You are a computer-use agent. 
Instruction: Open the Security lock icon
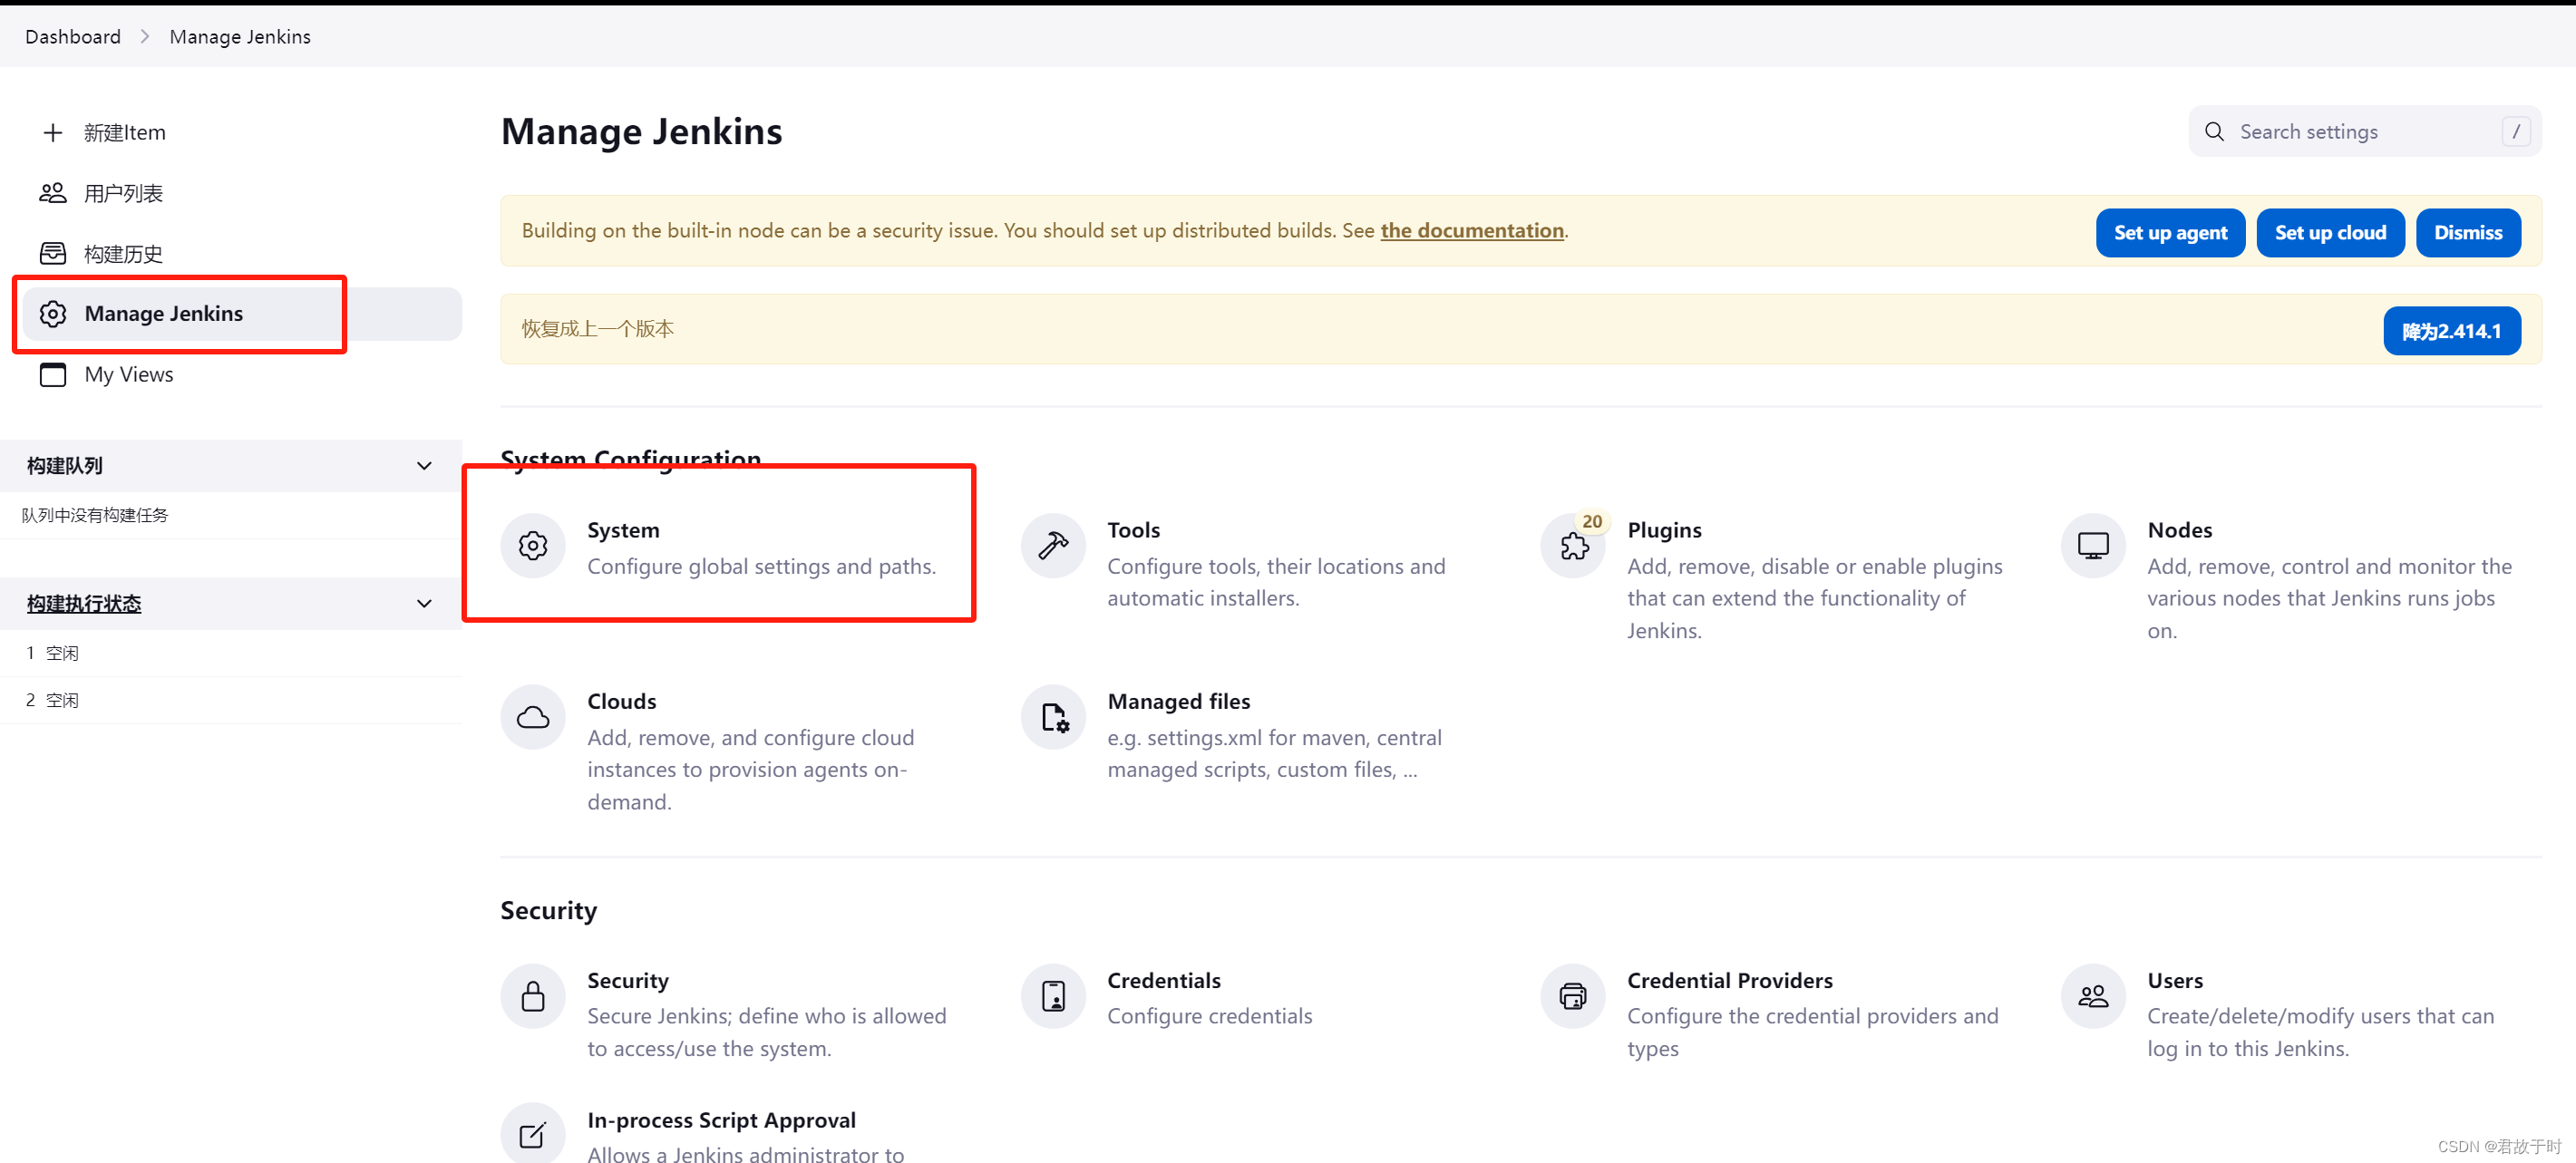(x=533, y=996)
